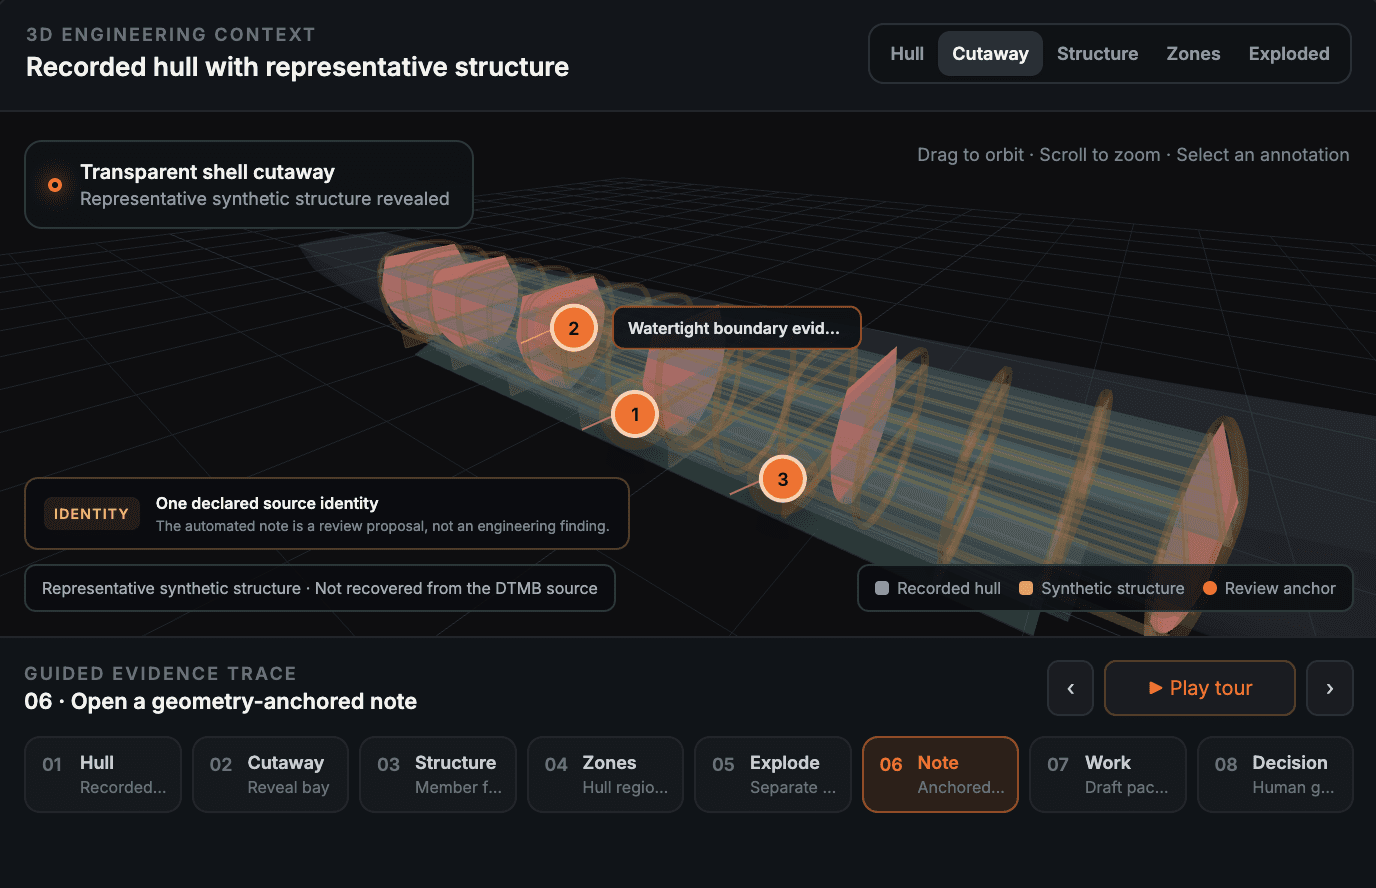This screenshot has height=888, width=1376.
Task: Select annotation marker 2 on the hull
Action: pos(573,328)
